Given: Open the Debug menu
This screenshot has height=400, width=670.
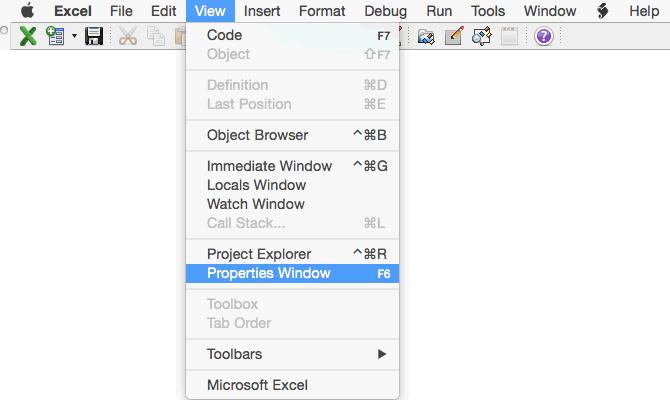Looking at the screenshot, I should pyautogui.click(x=385, y=11).
